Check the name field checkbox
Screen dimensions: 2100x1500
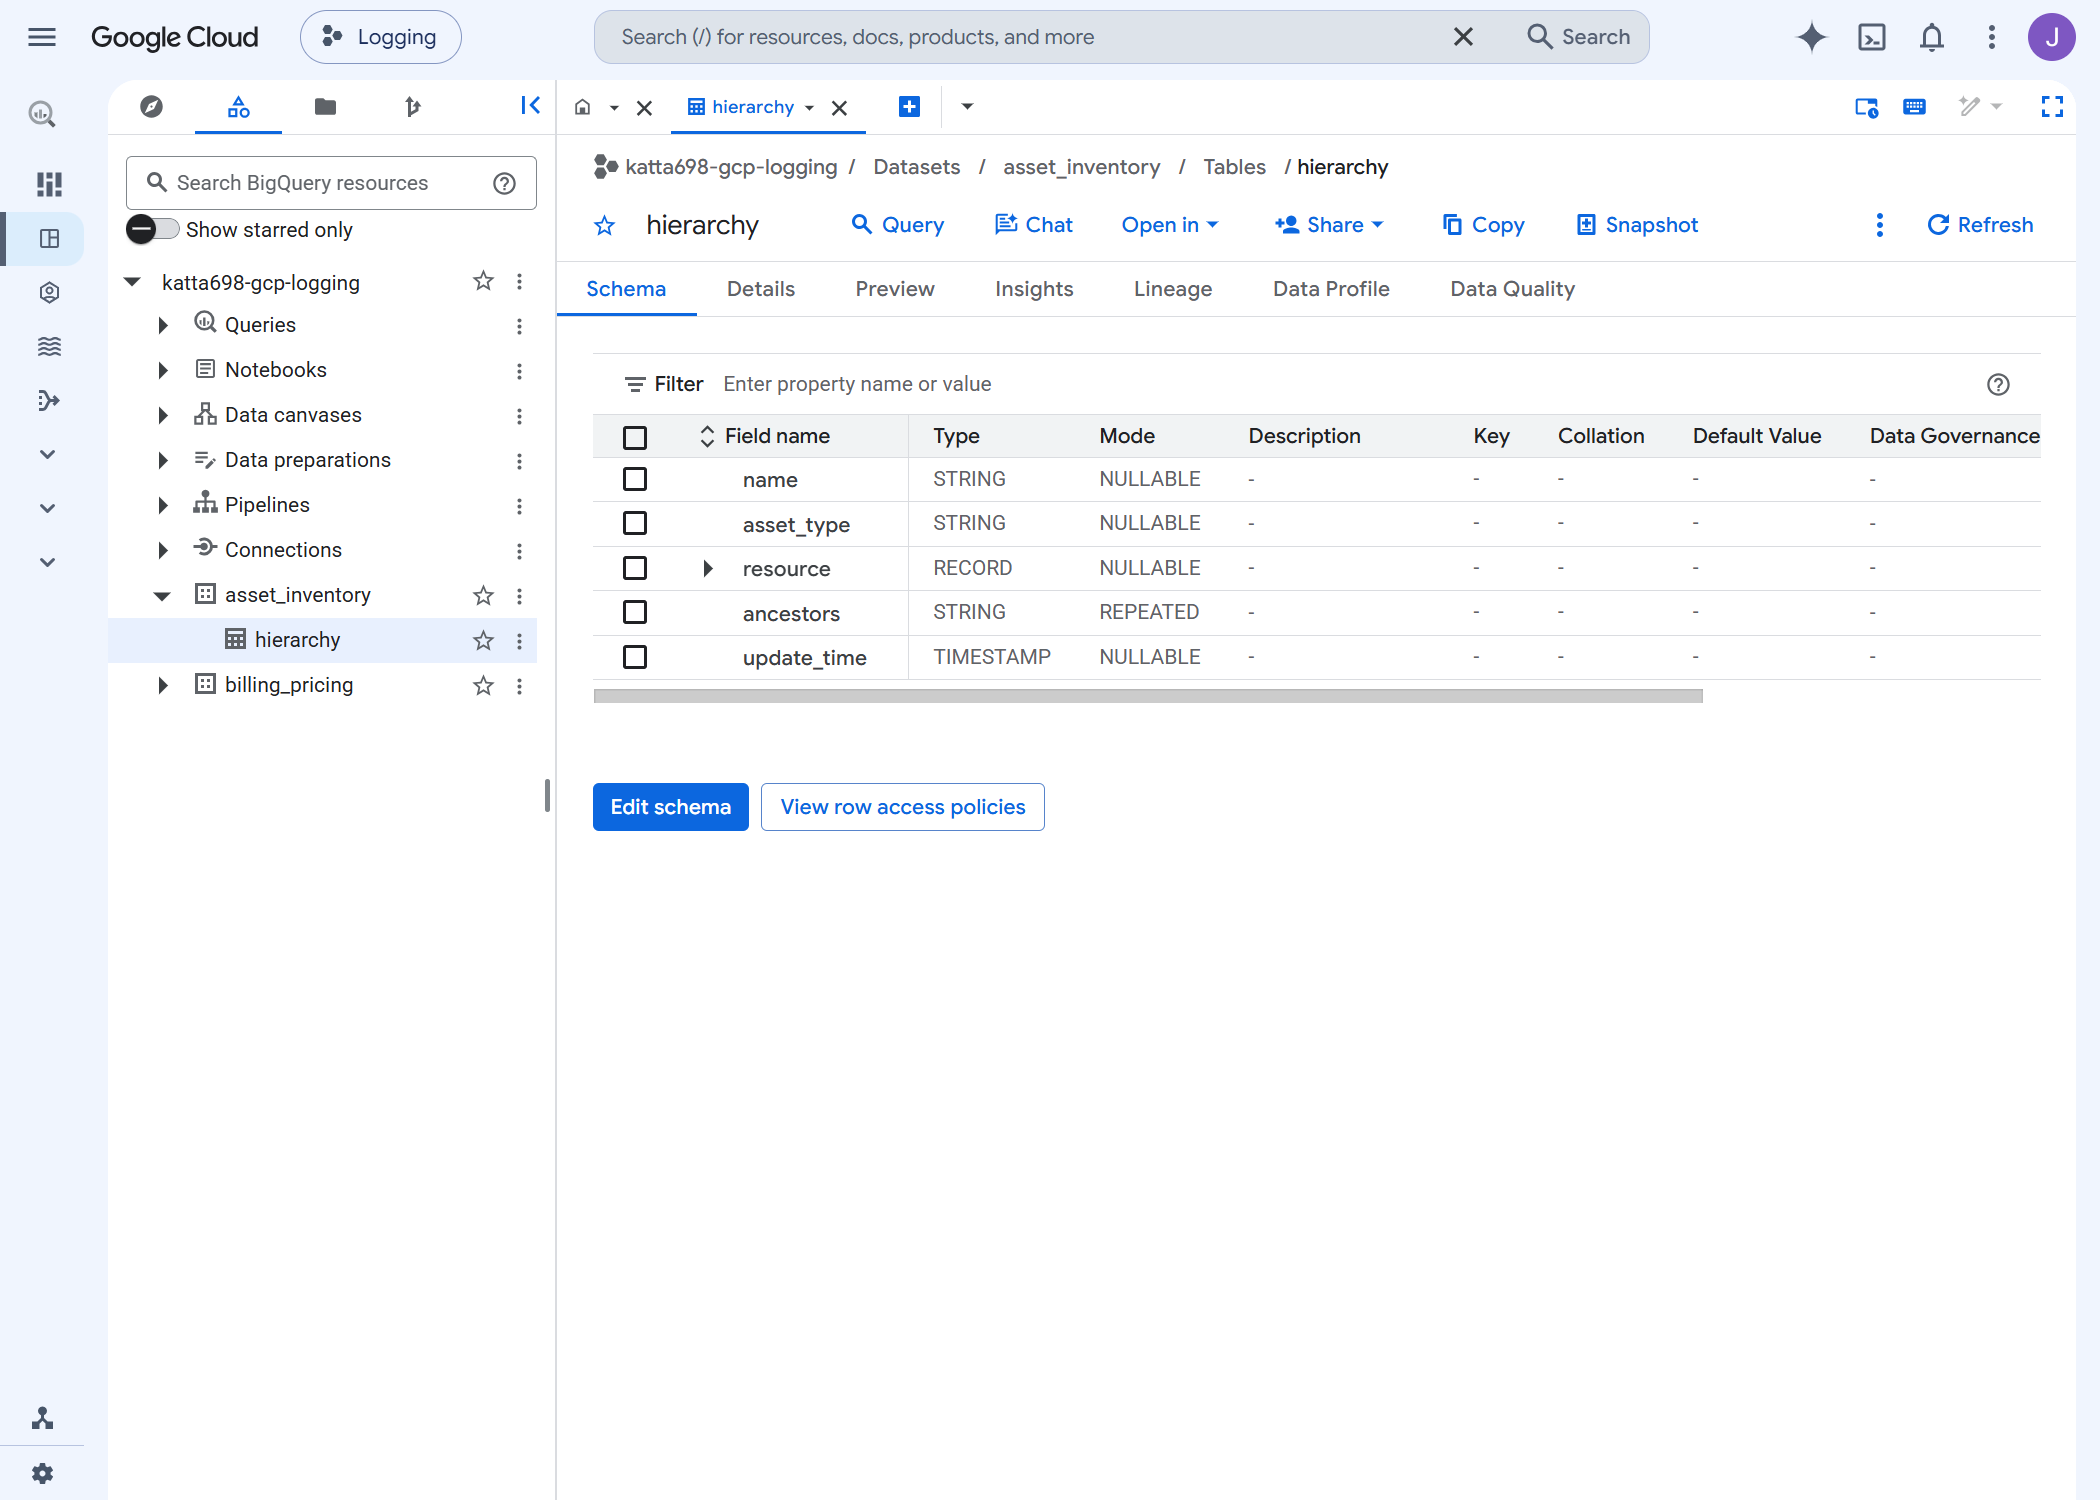pos(634,479)
